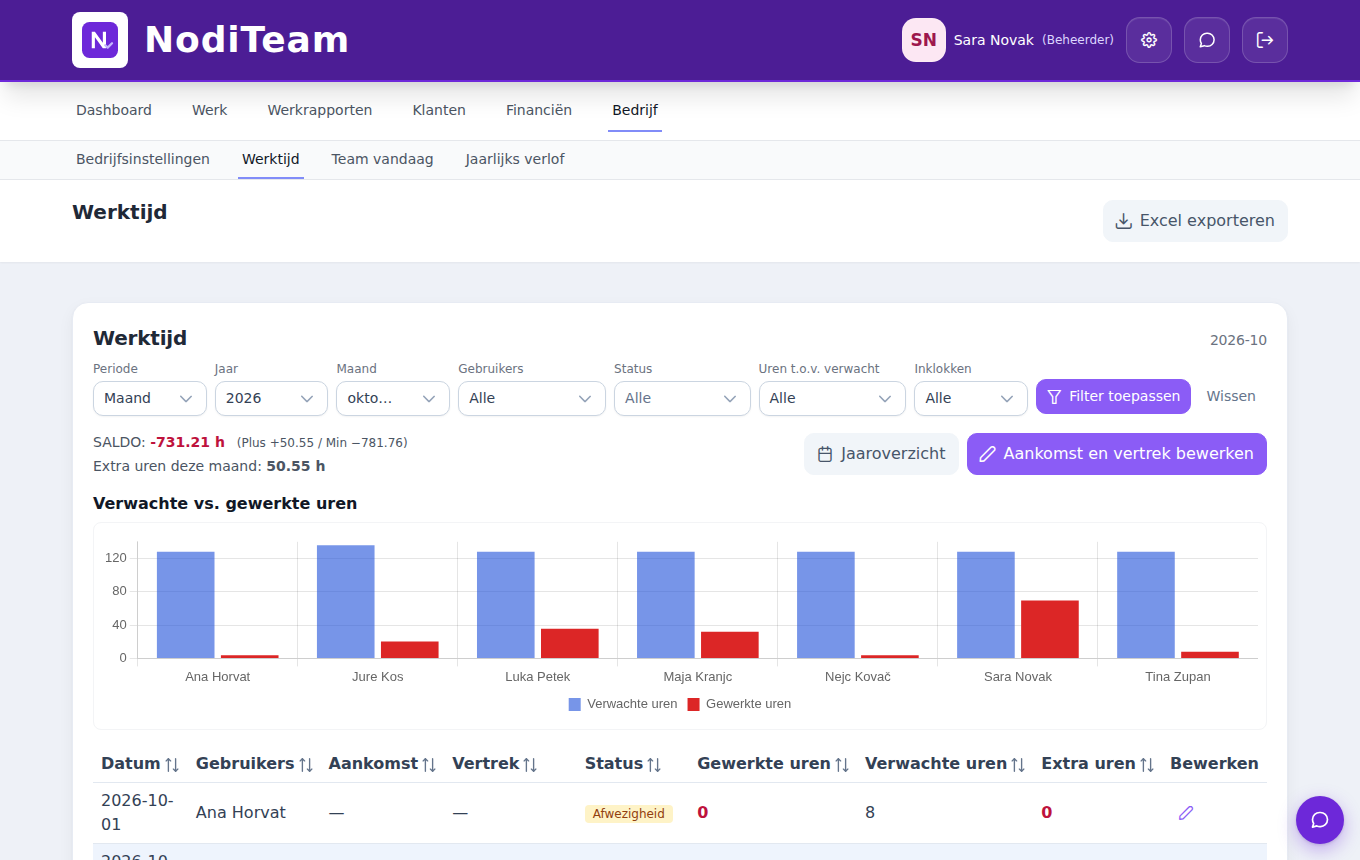
Task: Open the Periode dropdown
Action: pyautogui.click(x=150, y=398)
